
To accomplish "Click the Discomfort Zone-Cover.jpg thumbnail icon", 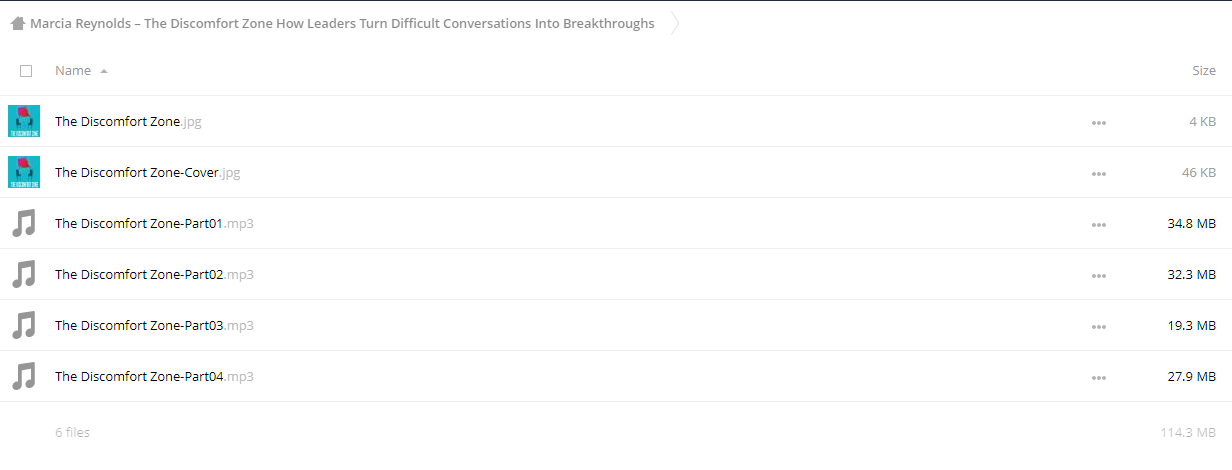I will pyautogui.click(x=24, y=172).
